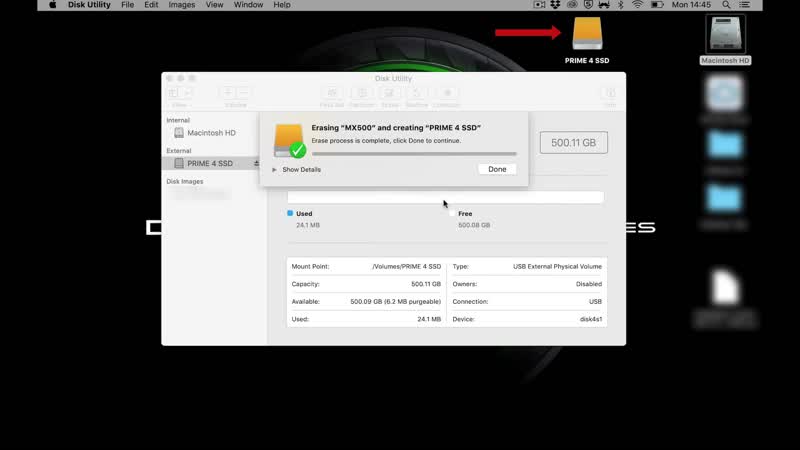Click the shield status icon in menu bar
Screen dimensions: 800x450
(x=588, y=5)
